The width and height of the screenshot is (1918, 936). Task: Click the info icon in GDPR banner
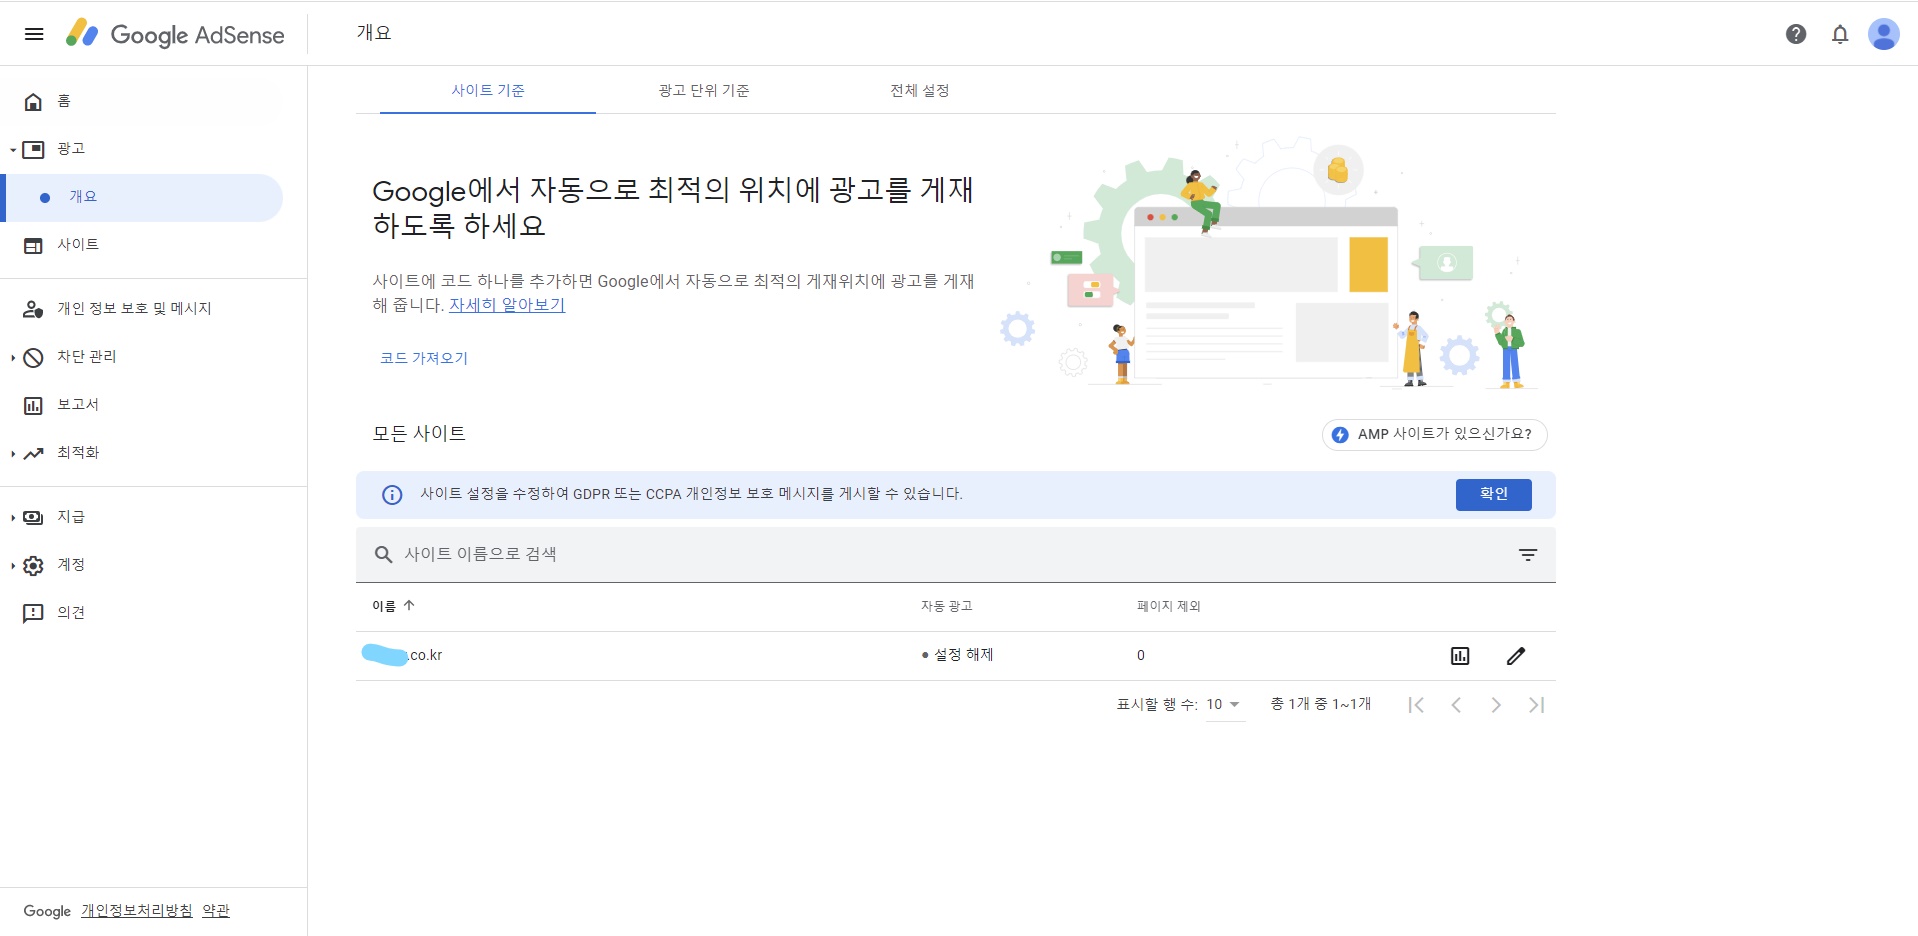[x=392, y=495]
